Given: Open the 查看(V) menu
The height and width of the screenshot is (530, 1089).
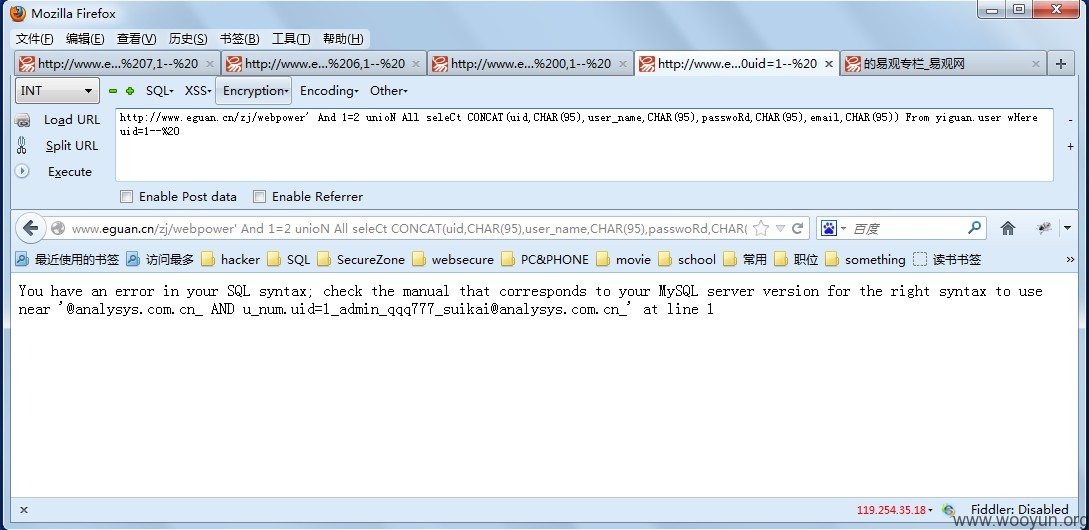Looking at the screenshot, I should tap(136, 39).
